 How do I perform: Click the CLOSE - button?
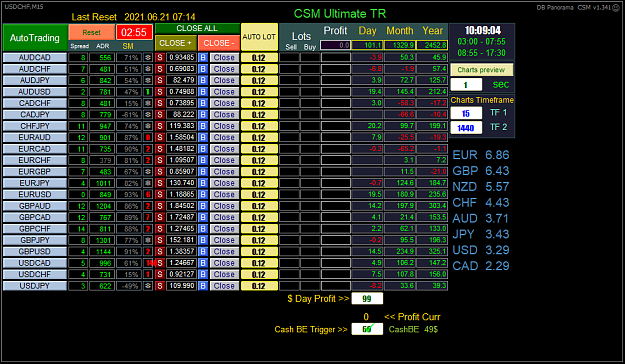click(x=219, y=43)
